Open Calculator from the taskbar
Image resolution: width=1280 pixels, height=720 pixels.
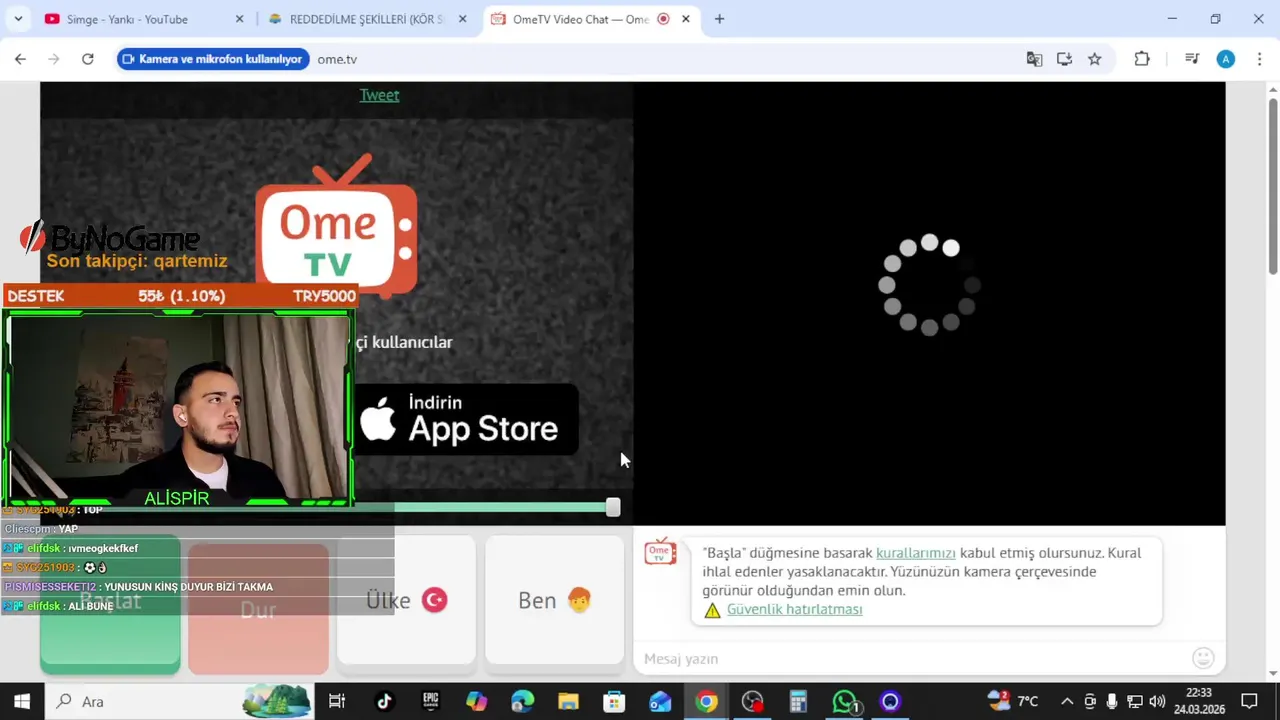coord(798,701)
